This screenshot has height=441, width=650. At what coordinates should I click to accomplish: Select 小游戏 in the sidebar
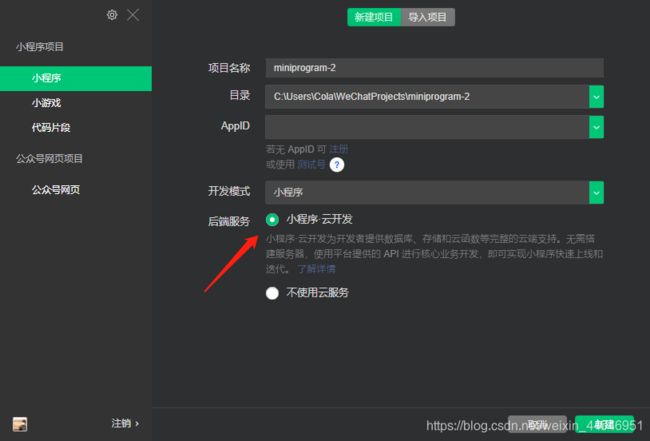[x=46, y=103]
